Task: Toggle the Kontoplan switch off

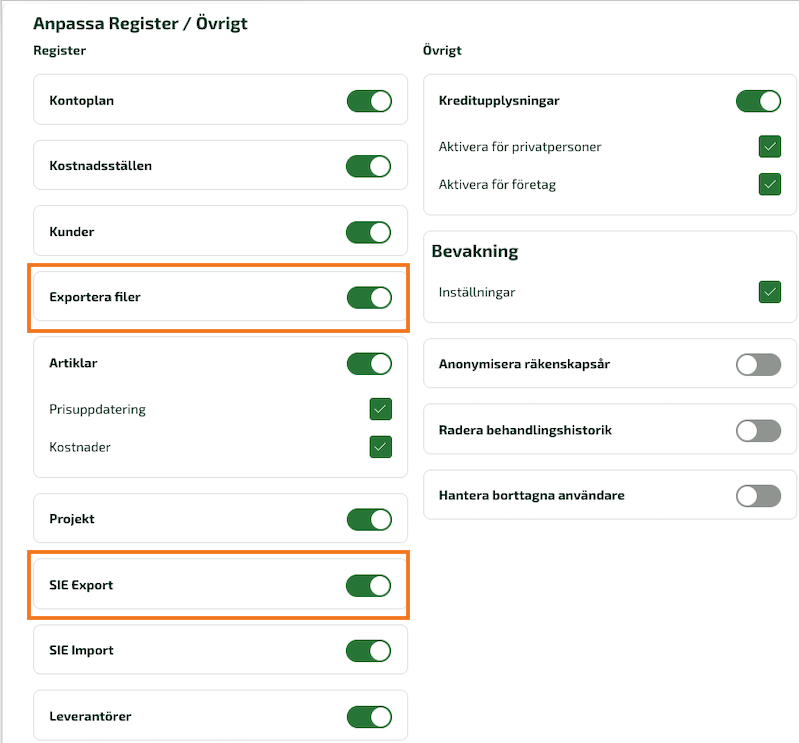Action: coord(369,101)
